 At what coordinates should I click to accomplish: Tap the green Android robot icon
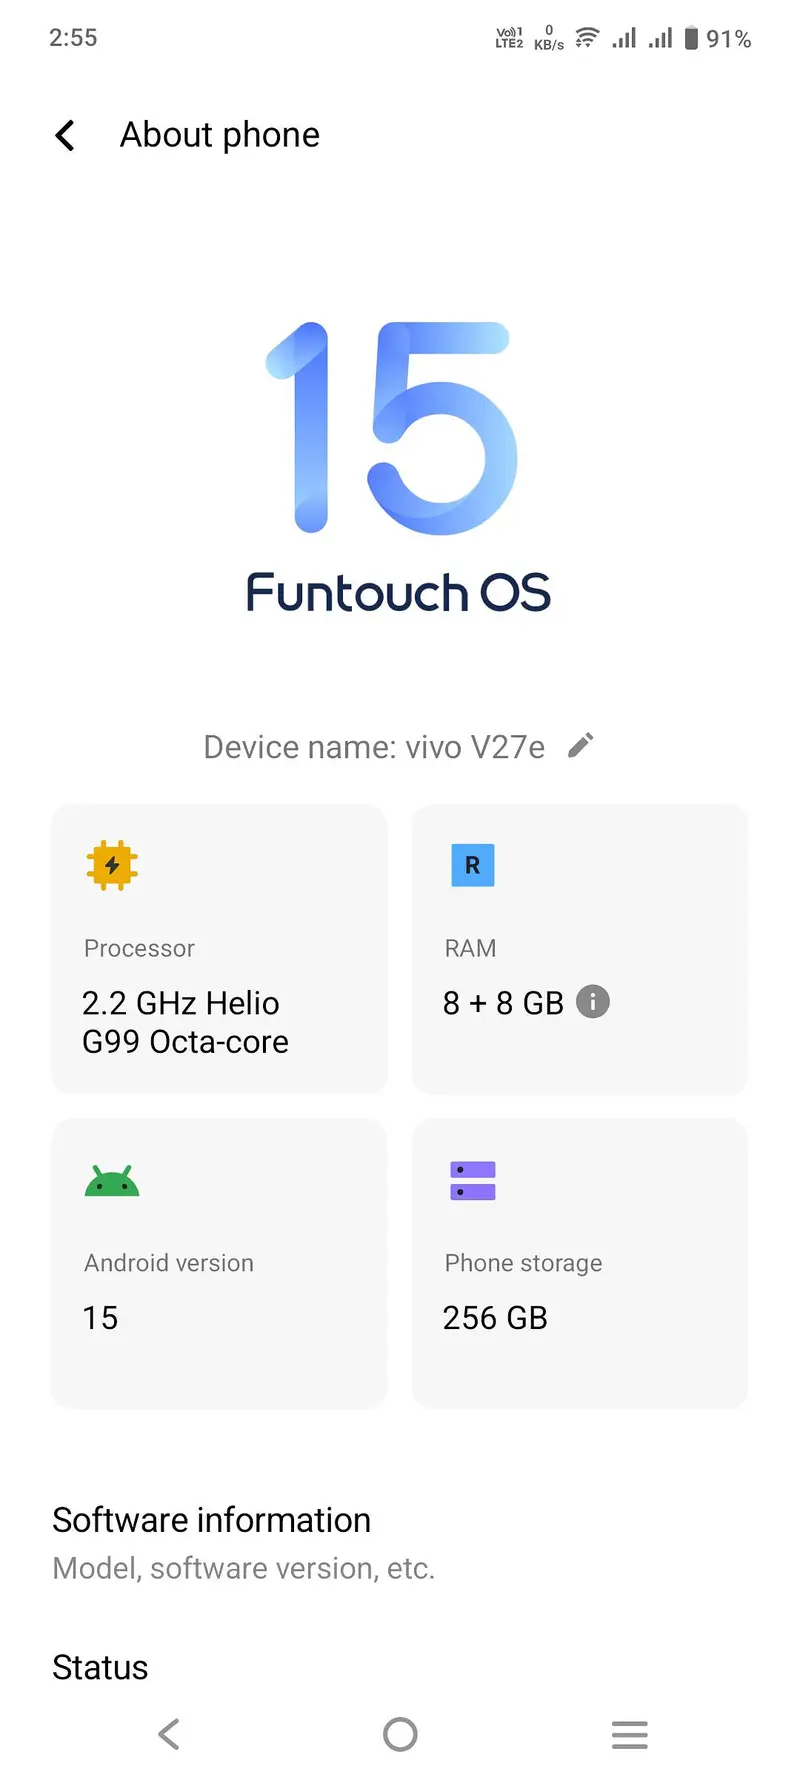[112, 1181]
